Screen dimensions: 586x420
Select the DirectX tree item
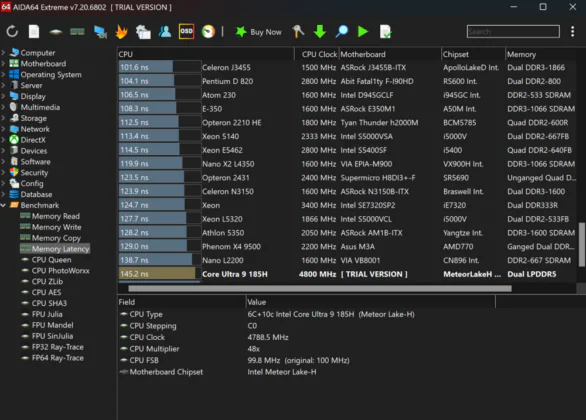[x=33, y=140]
